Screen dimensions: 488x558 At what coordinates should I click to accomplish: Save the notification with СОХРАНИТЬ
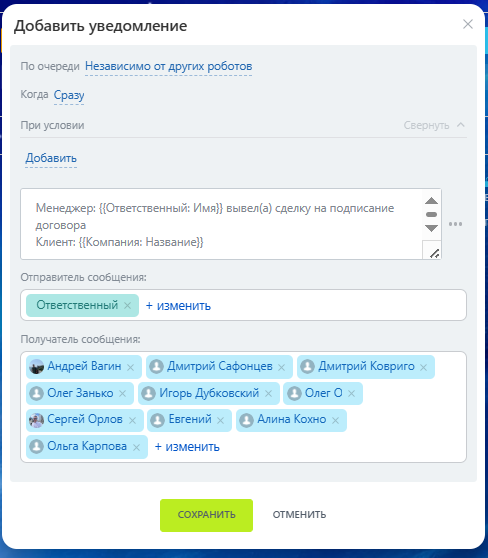[206, 515]
